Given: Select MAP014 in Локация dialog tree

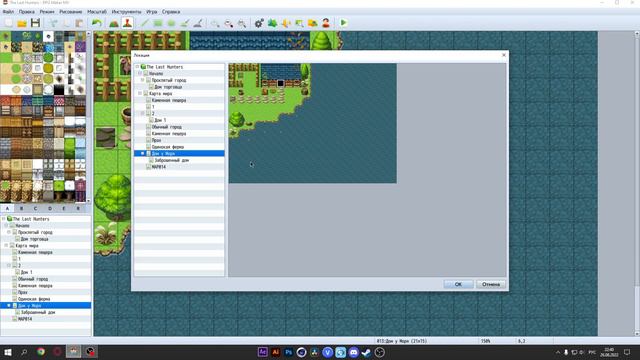Looking at the screenshot, I should (159, 167).
